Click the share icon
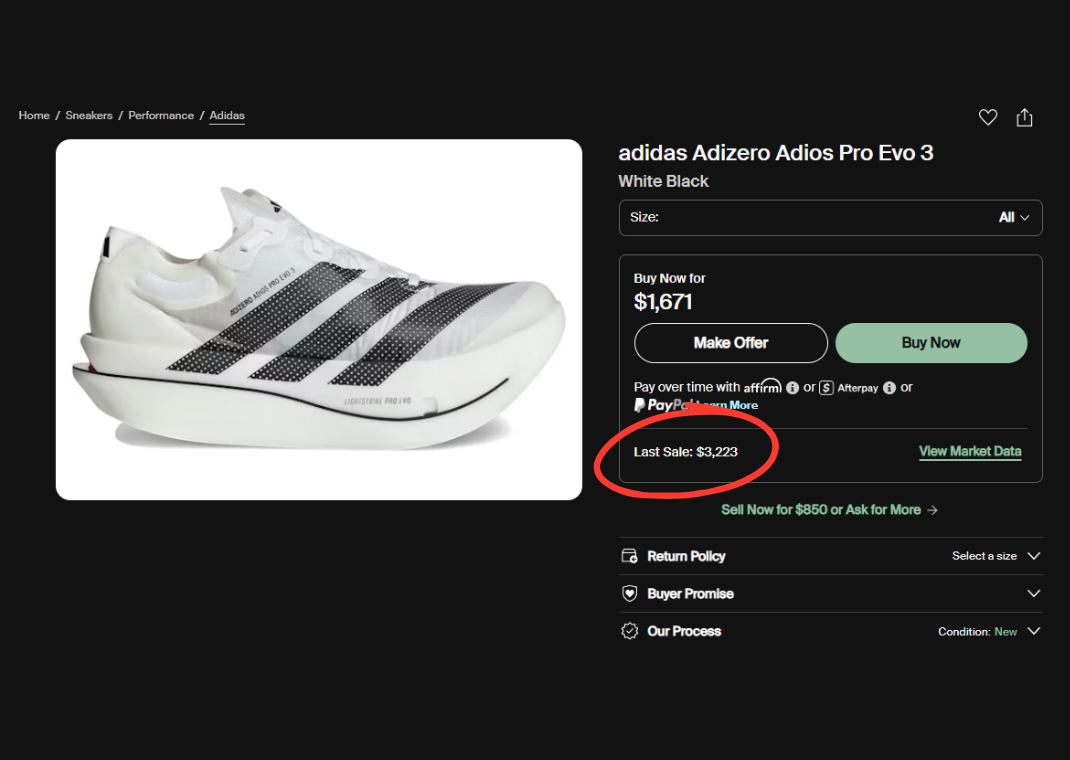 [x=1024, y=117]
